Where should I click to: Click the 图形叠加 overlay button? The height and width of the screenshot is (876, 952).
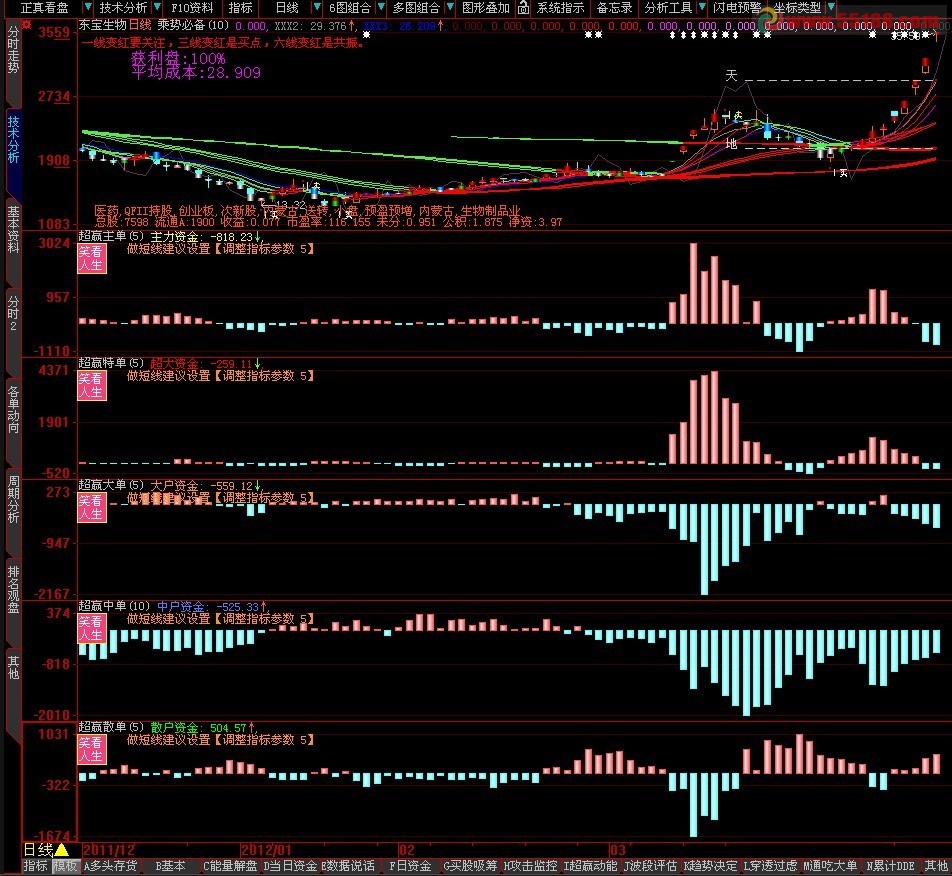click(x=486, y=8)
